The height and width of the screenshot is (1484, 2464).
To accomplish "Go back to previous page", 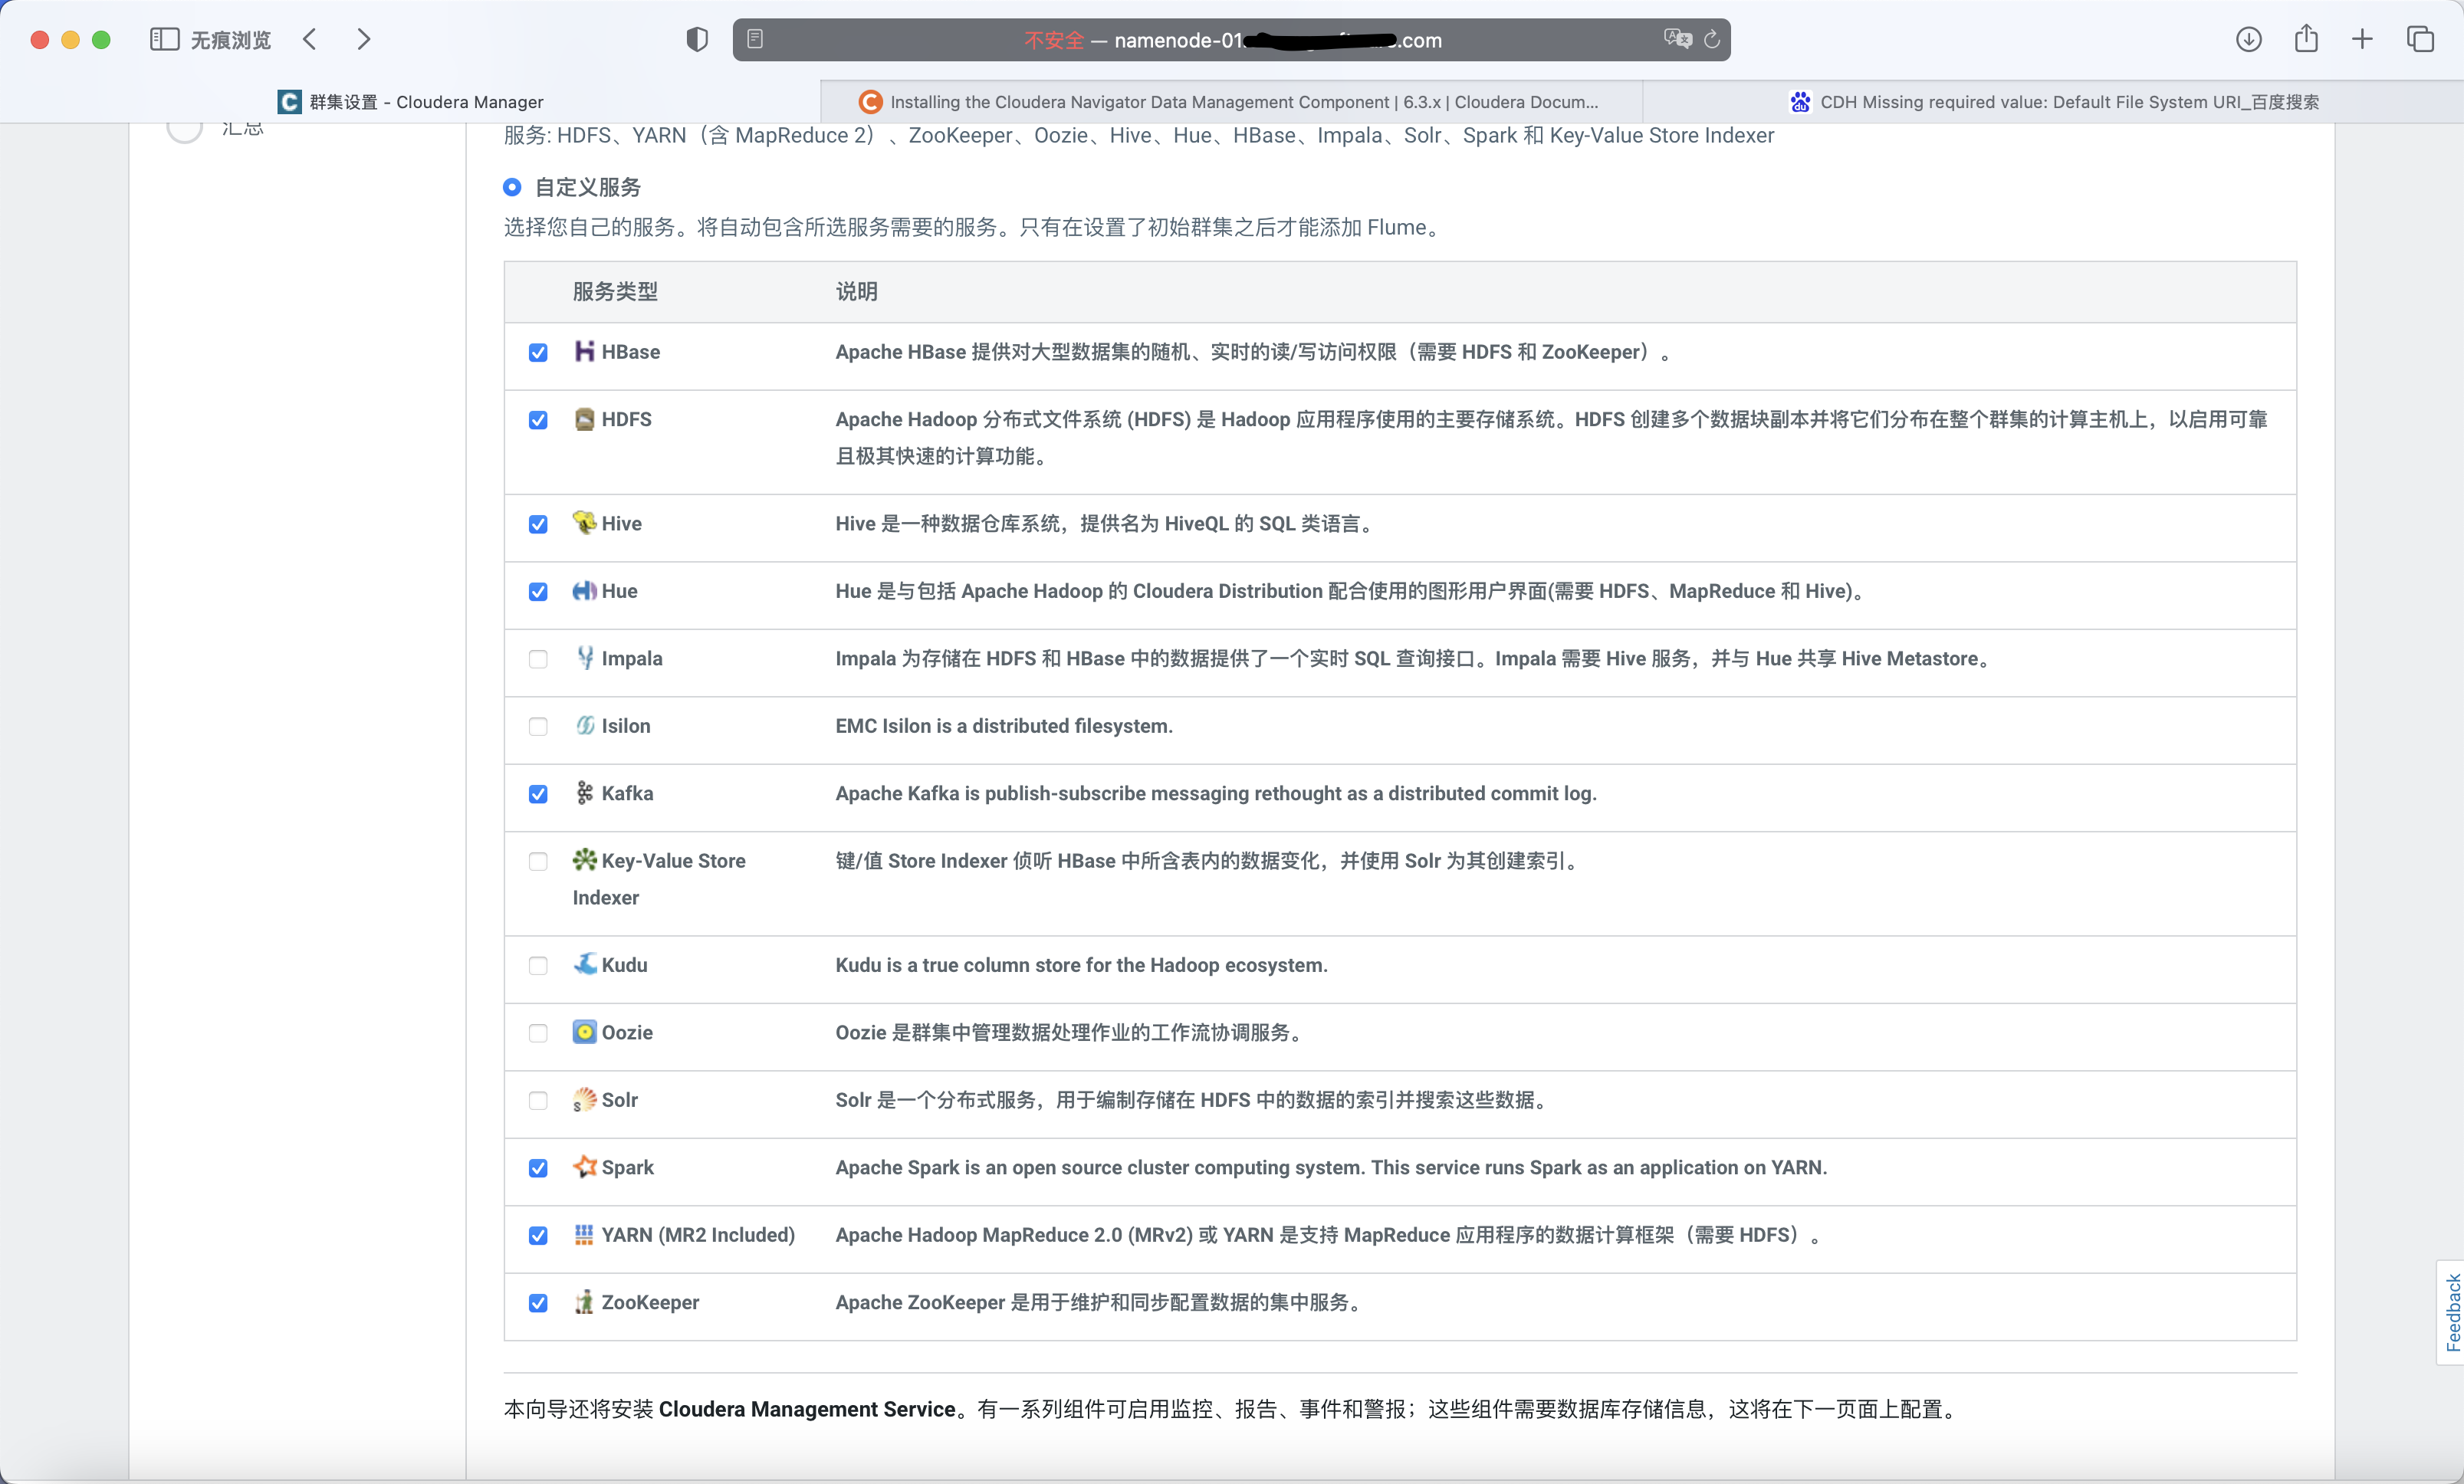I will [x=310, y=39].
